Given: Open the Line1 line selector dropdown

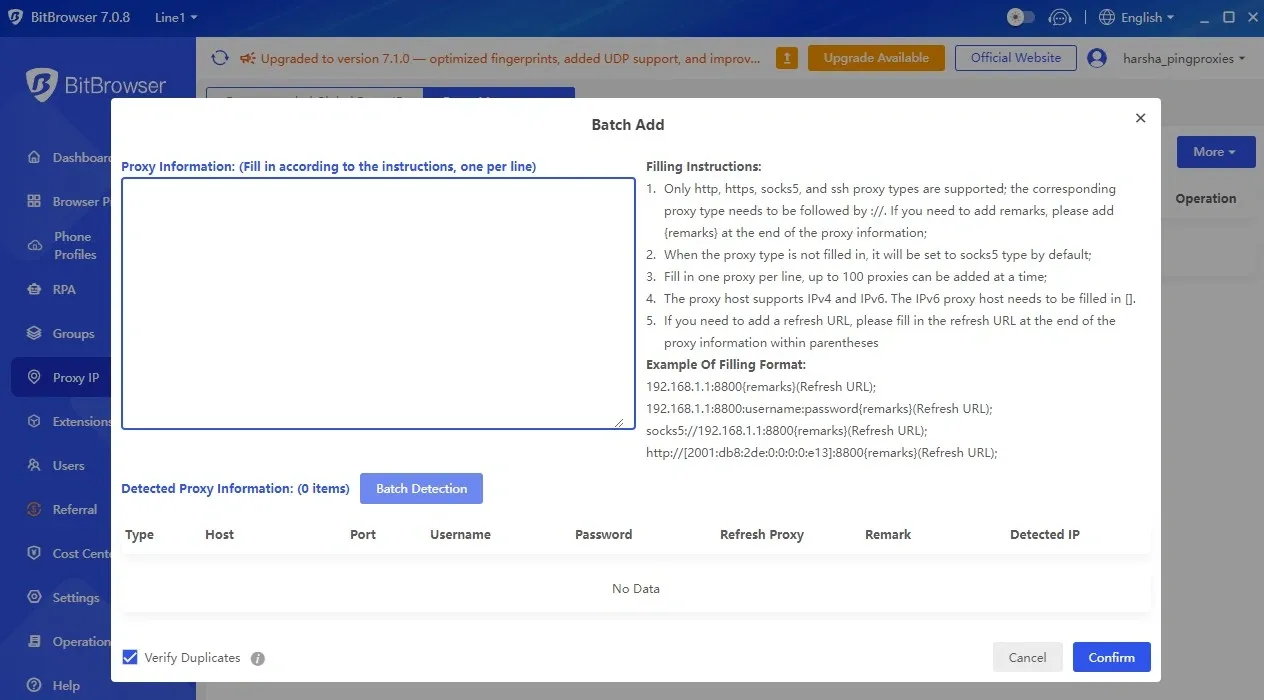Looking at the screenshot, I should 175,16.
